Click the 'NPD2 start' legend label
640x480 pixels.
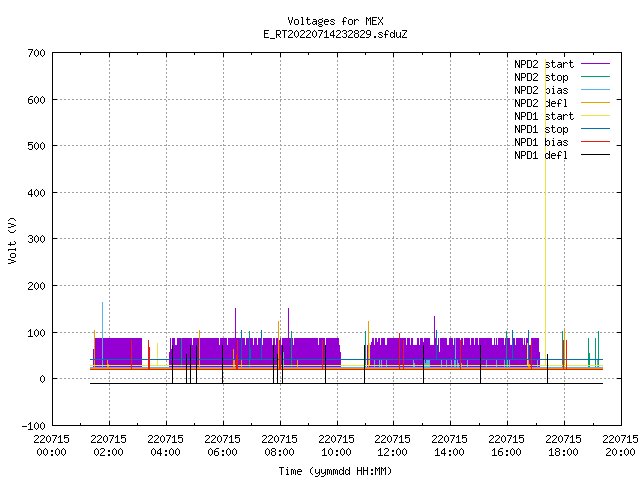pyautogui.click(x=544, y=64)
